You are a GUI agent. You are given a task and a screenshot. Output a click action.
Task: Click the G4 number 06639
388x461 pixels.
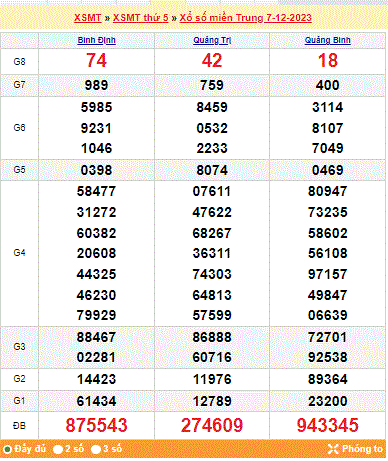(x=328, y=315)
